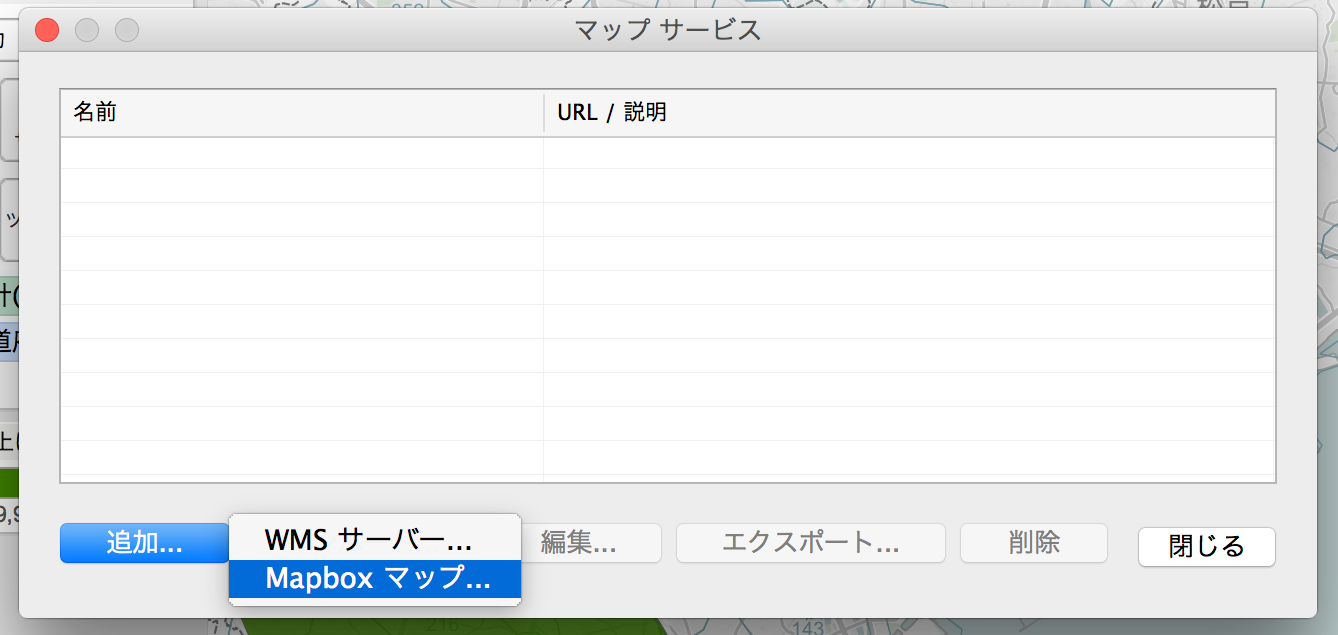Close the dialog with 閉じる
The height and width of the screenshot is (635, 1338).
tap(1206, 547)
